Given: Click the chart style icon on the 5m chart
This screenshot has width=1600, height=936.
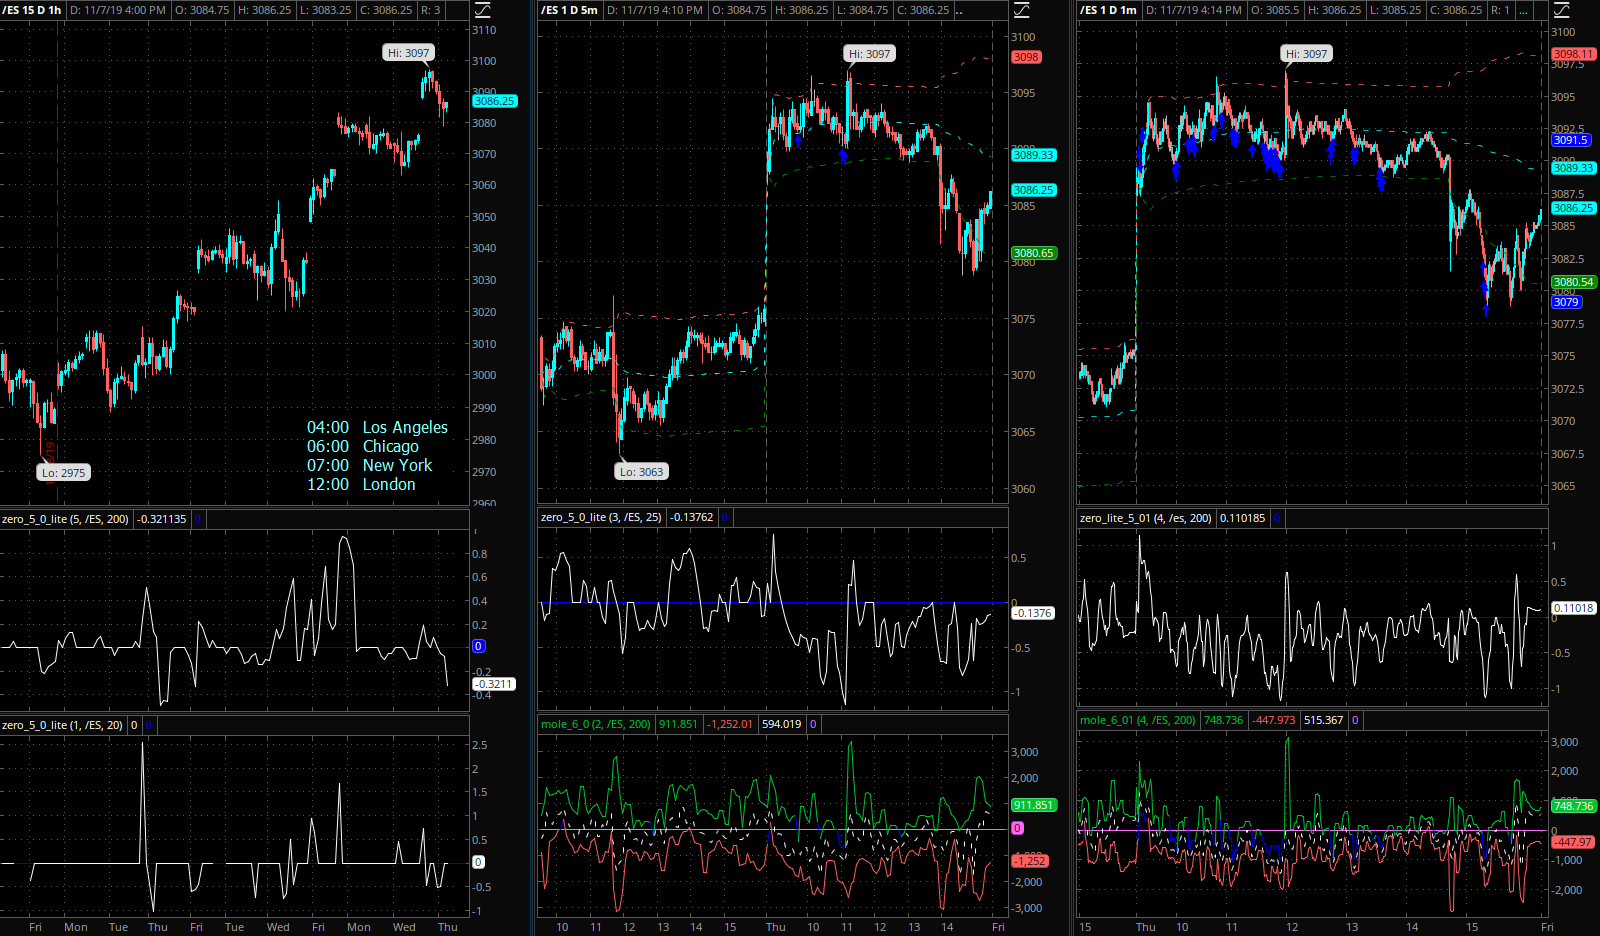Looking at the screenshot, I should tap(1021, 10).
